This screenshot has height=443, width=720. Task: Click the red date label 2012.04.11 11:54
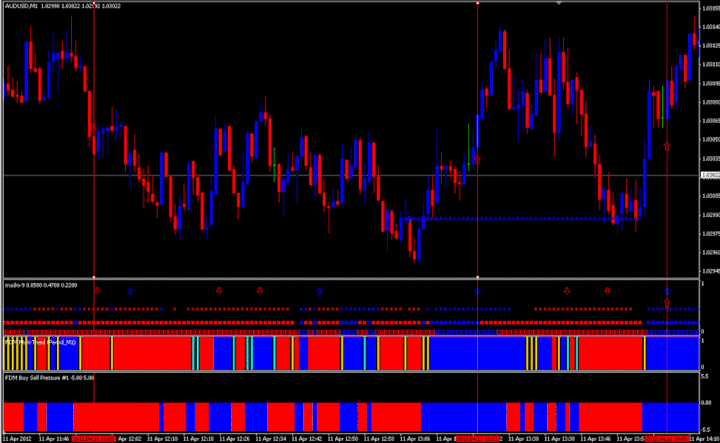coord(94,439)
